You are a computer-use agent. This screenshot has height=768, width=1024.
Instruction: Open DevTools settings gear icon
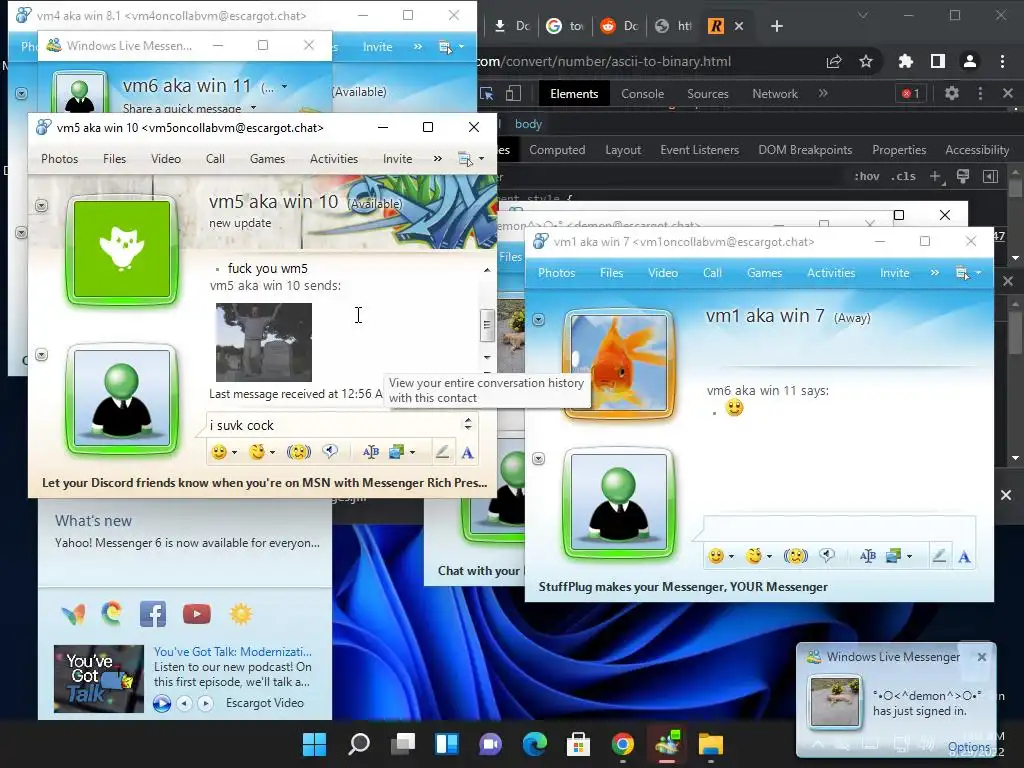pyautogui.click(x=952, y=93)
